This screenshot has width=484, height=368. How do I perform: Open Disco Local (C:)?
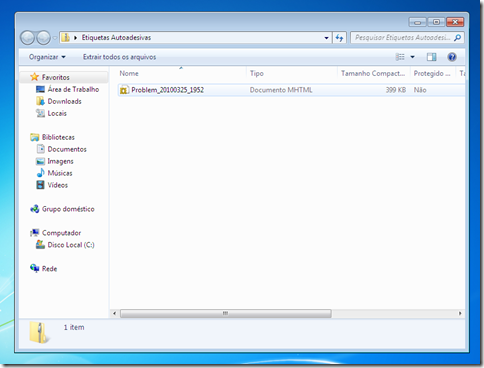(x=71, y=245)
